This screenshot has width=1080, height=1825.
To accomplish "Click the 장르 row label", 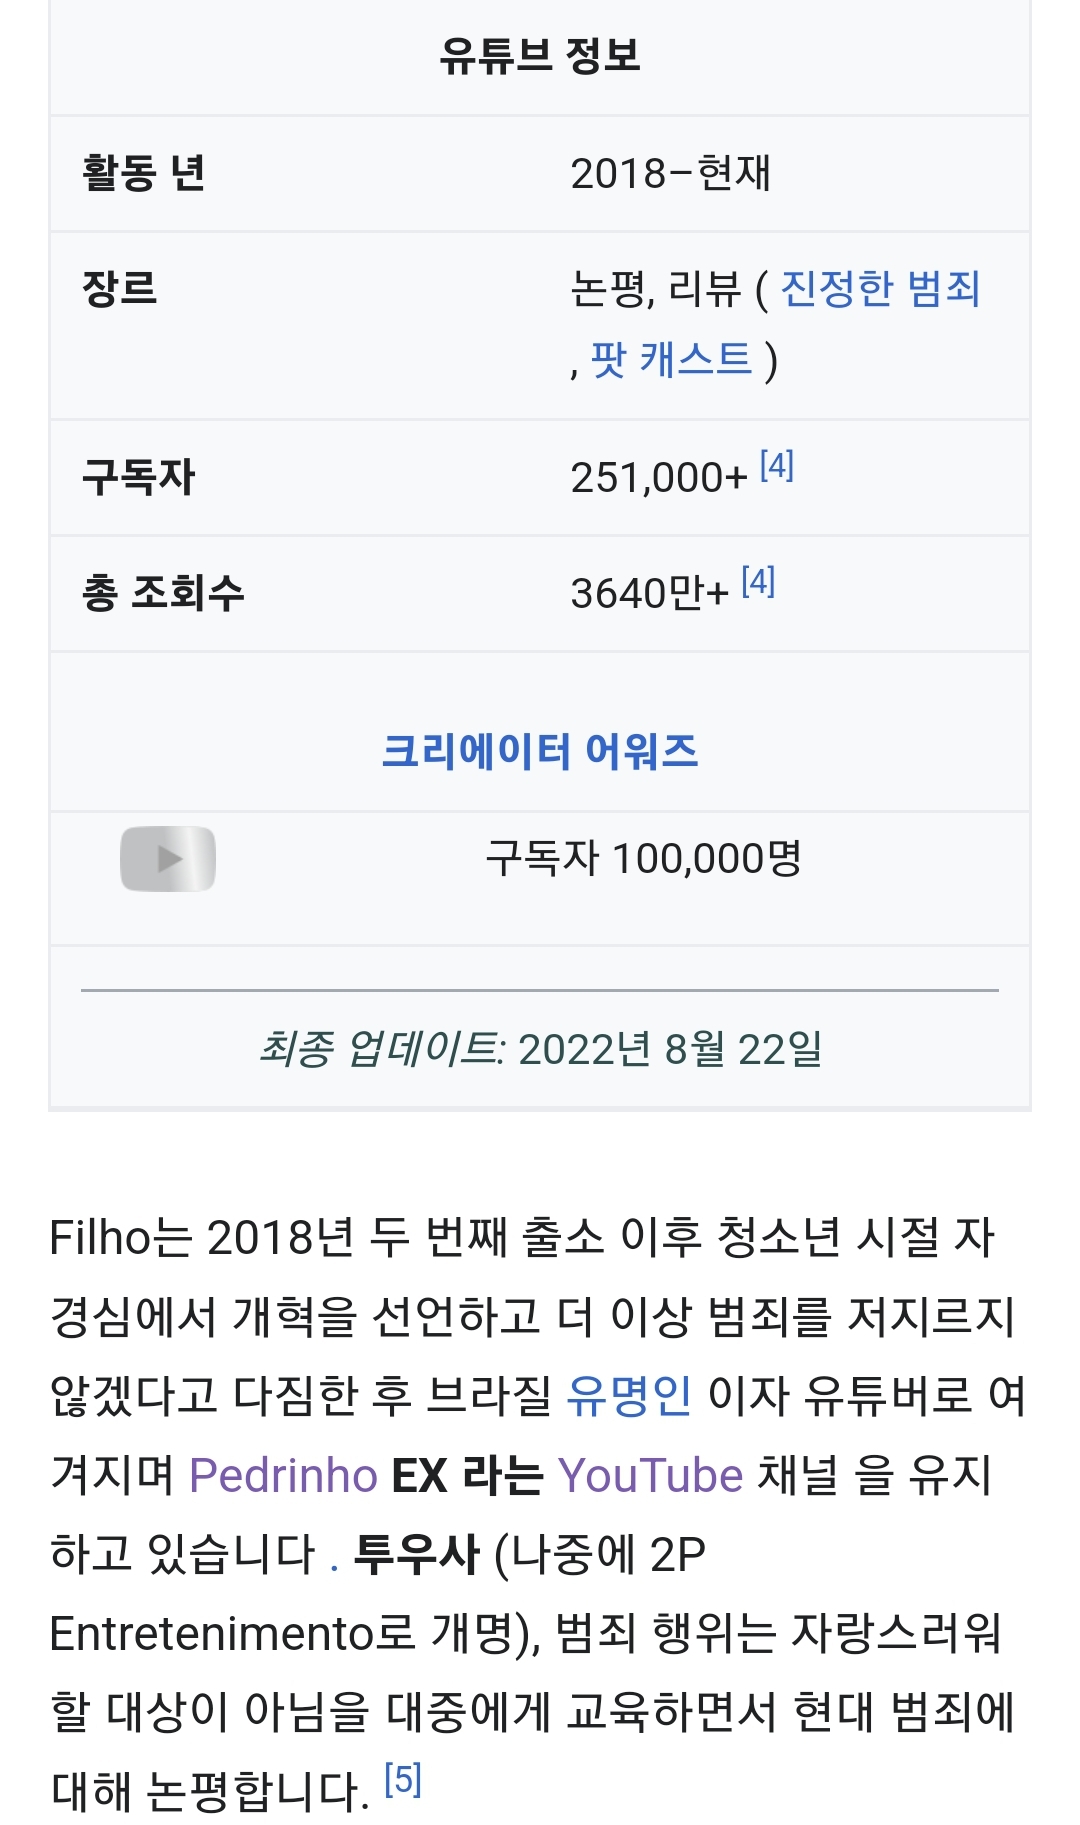I will [x=120, y=289].
